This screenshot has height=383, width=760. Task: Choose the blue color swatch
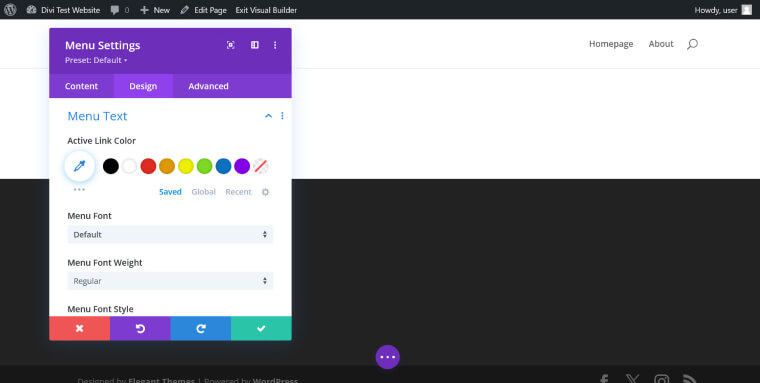point(223,166)
